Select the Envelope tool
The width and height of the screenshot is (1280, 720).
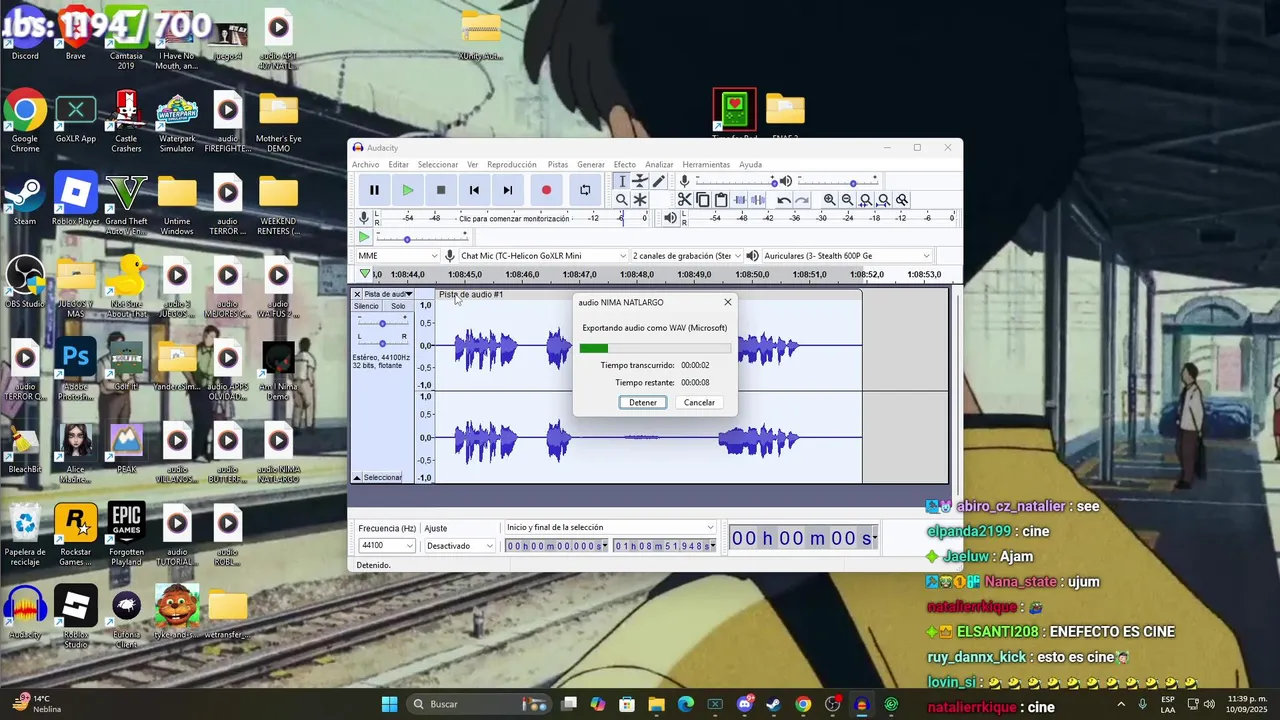pos(640,181)
